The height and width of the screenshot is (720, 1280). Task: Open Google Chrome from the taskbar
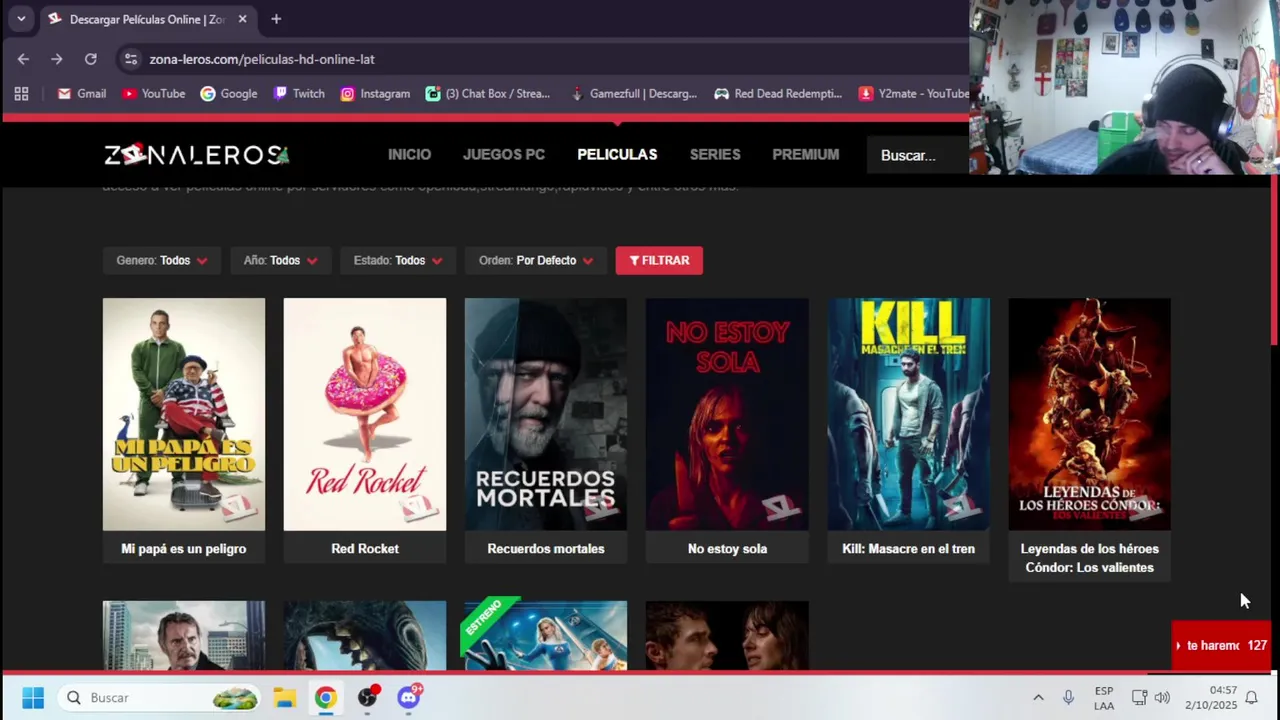(326, 698)
